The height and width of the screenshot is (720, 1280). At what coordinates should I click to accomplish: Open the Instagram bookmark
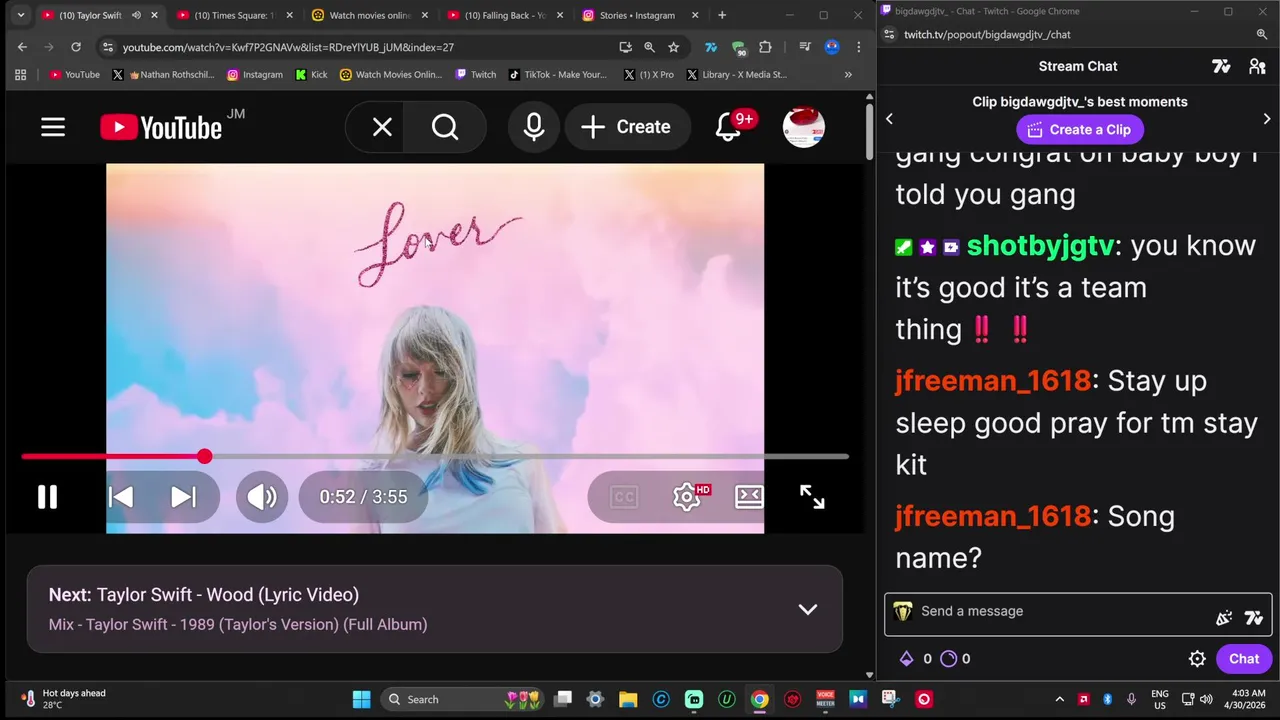point(254,75)
